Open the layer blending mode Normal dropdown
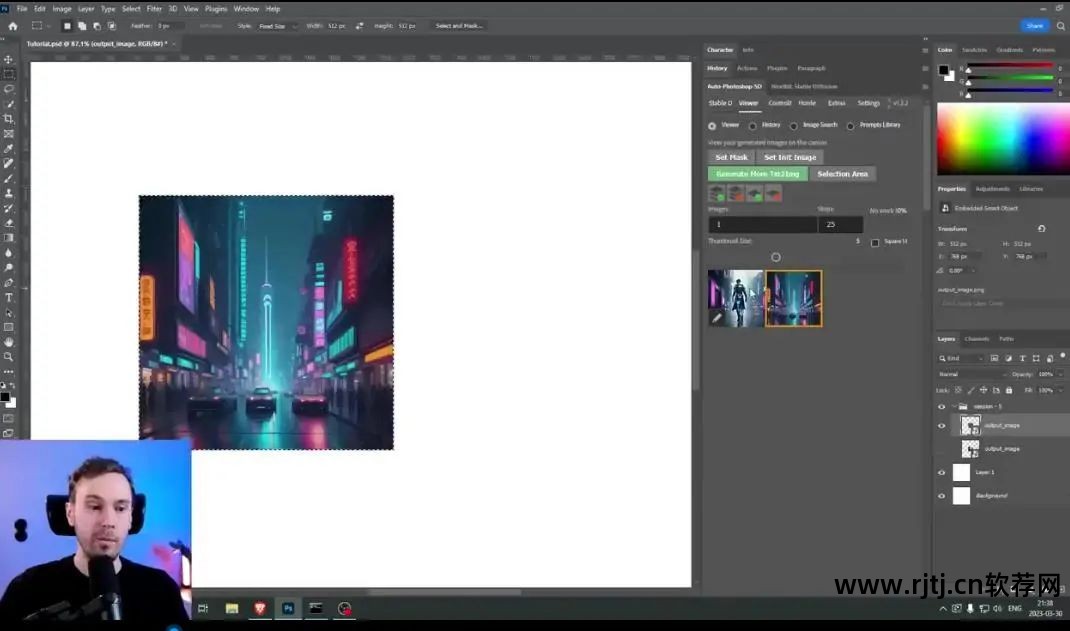Viewport: 1070px width, 631px height. (x=970, y=374)
